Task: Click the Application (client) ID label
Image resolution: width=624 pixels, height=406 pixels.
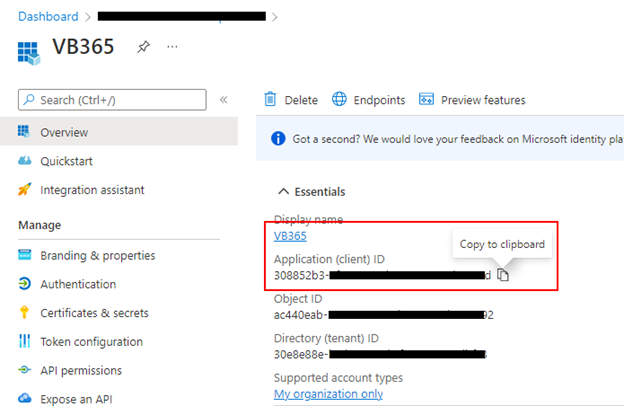Action: [x=329, y=260]
